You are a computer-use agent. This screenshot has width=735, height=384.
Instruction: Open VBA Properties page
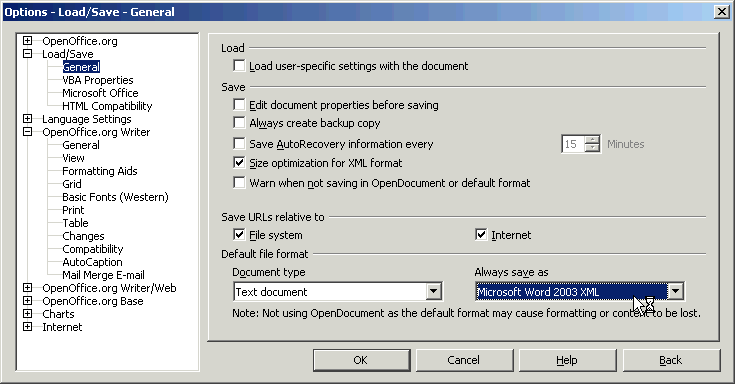coord(98,80)
